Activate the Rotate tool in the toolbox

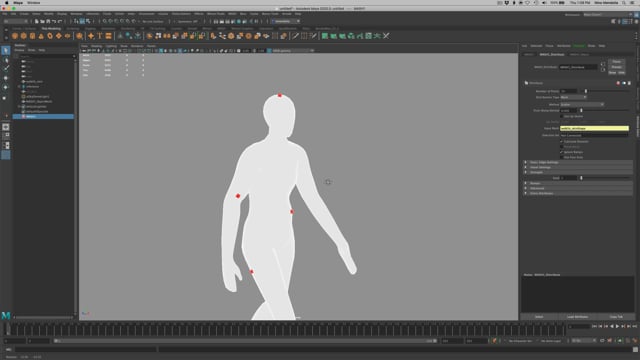[x=6, y=87]
